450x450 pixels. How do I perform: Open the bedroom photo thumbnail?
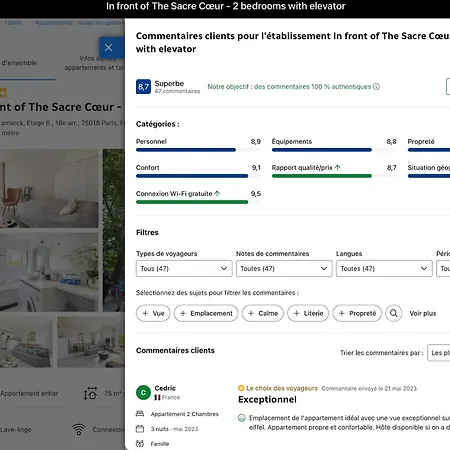pyautogui.click(x=49, y=189)
